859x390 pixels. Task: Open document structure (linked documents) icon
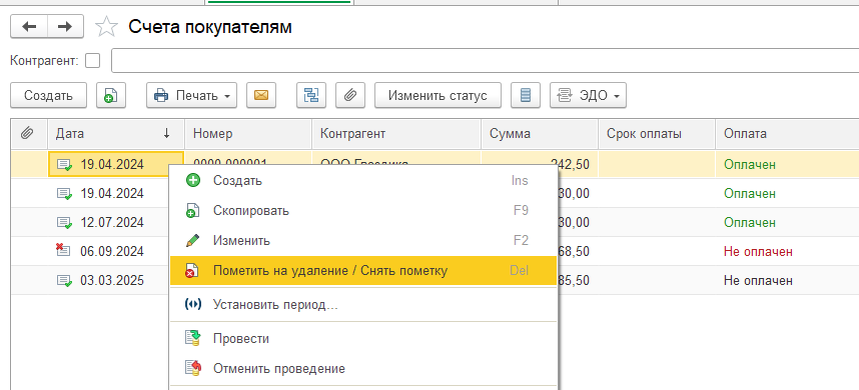point(311,95)
